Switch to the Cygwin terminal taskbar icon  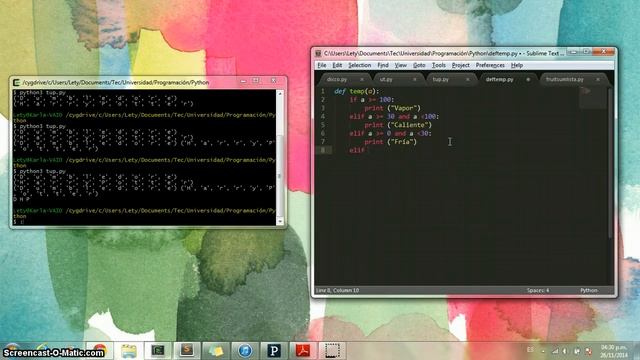(x=158, y=351)
